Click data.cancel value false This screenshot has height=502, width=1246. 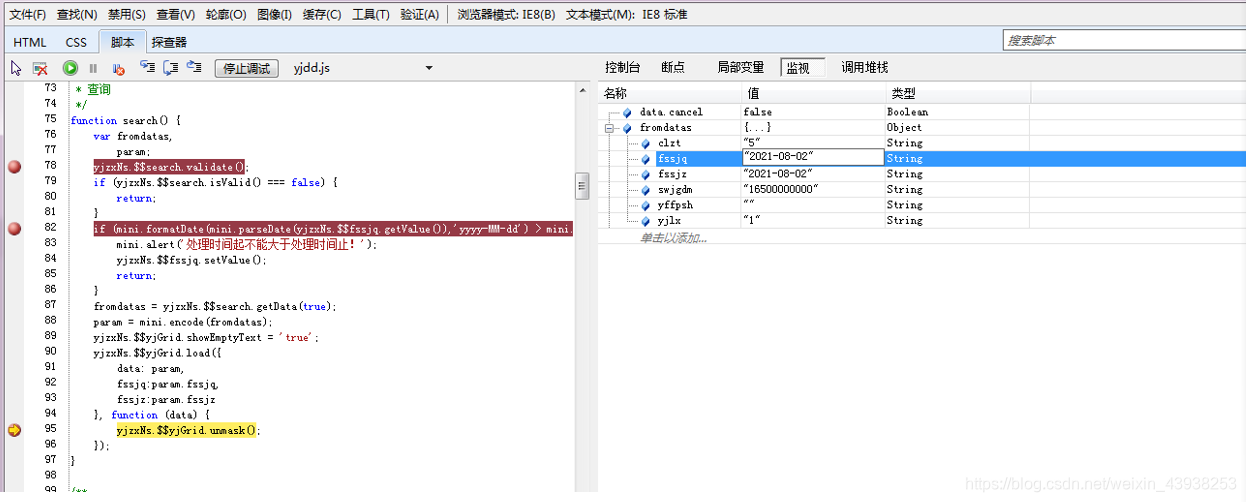coord(757,112)
